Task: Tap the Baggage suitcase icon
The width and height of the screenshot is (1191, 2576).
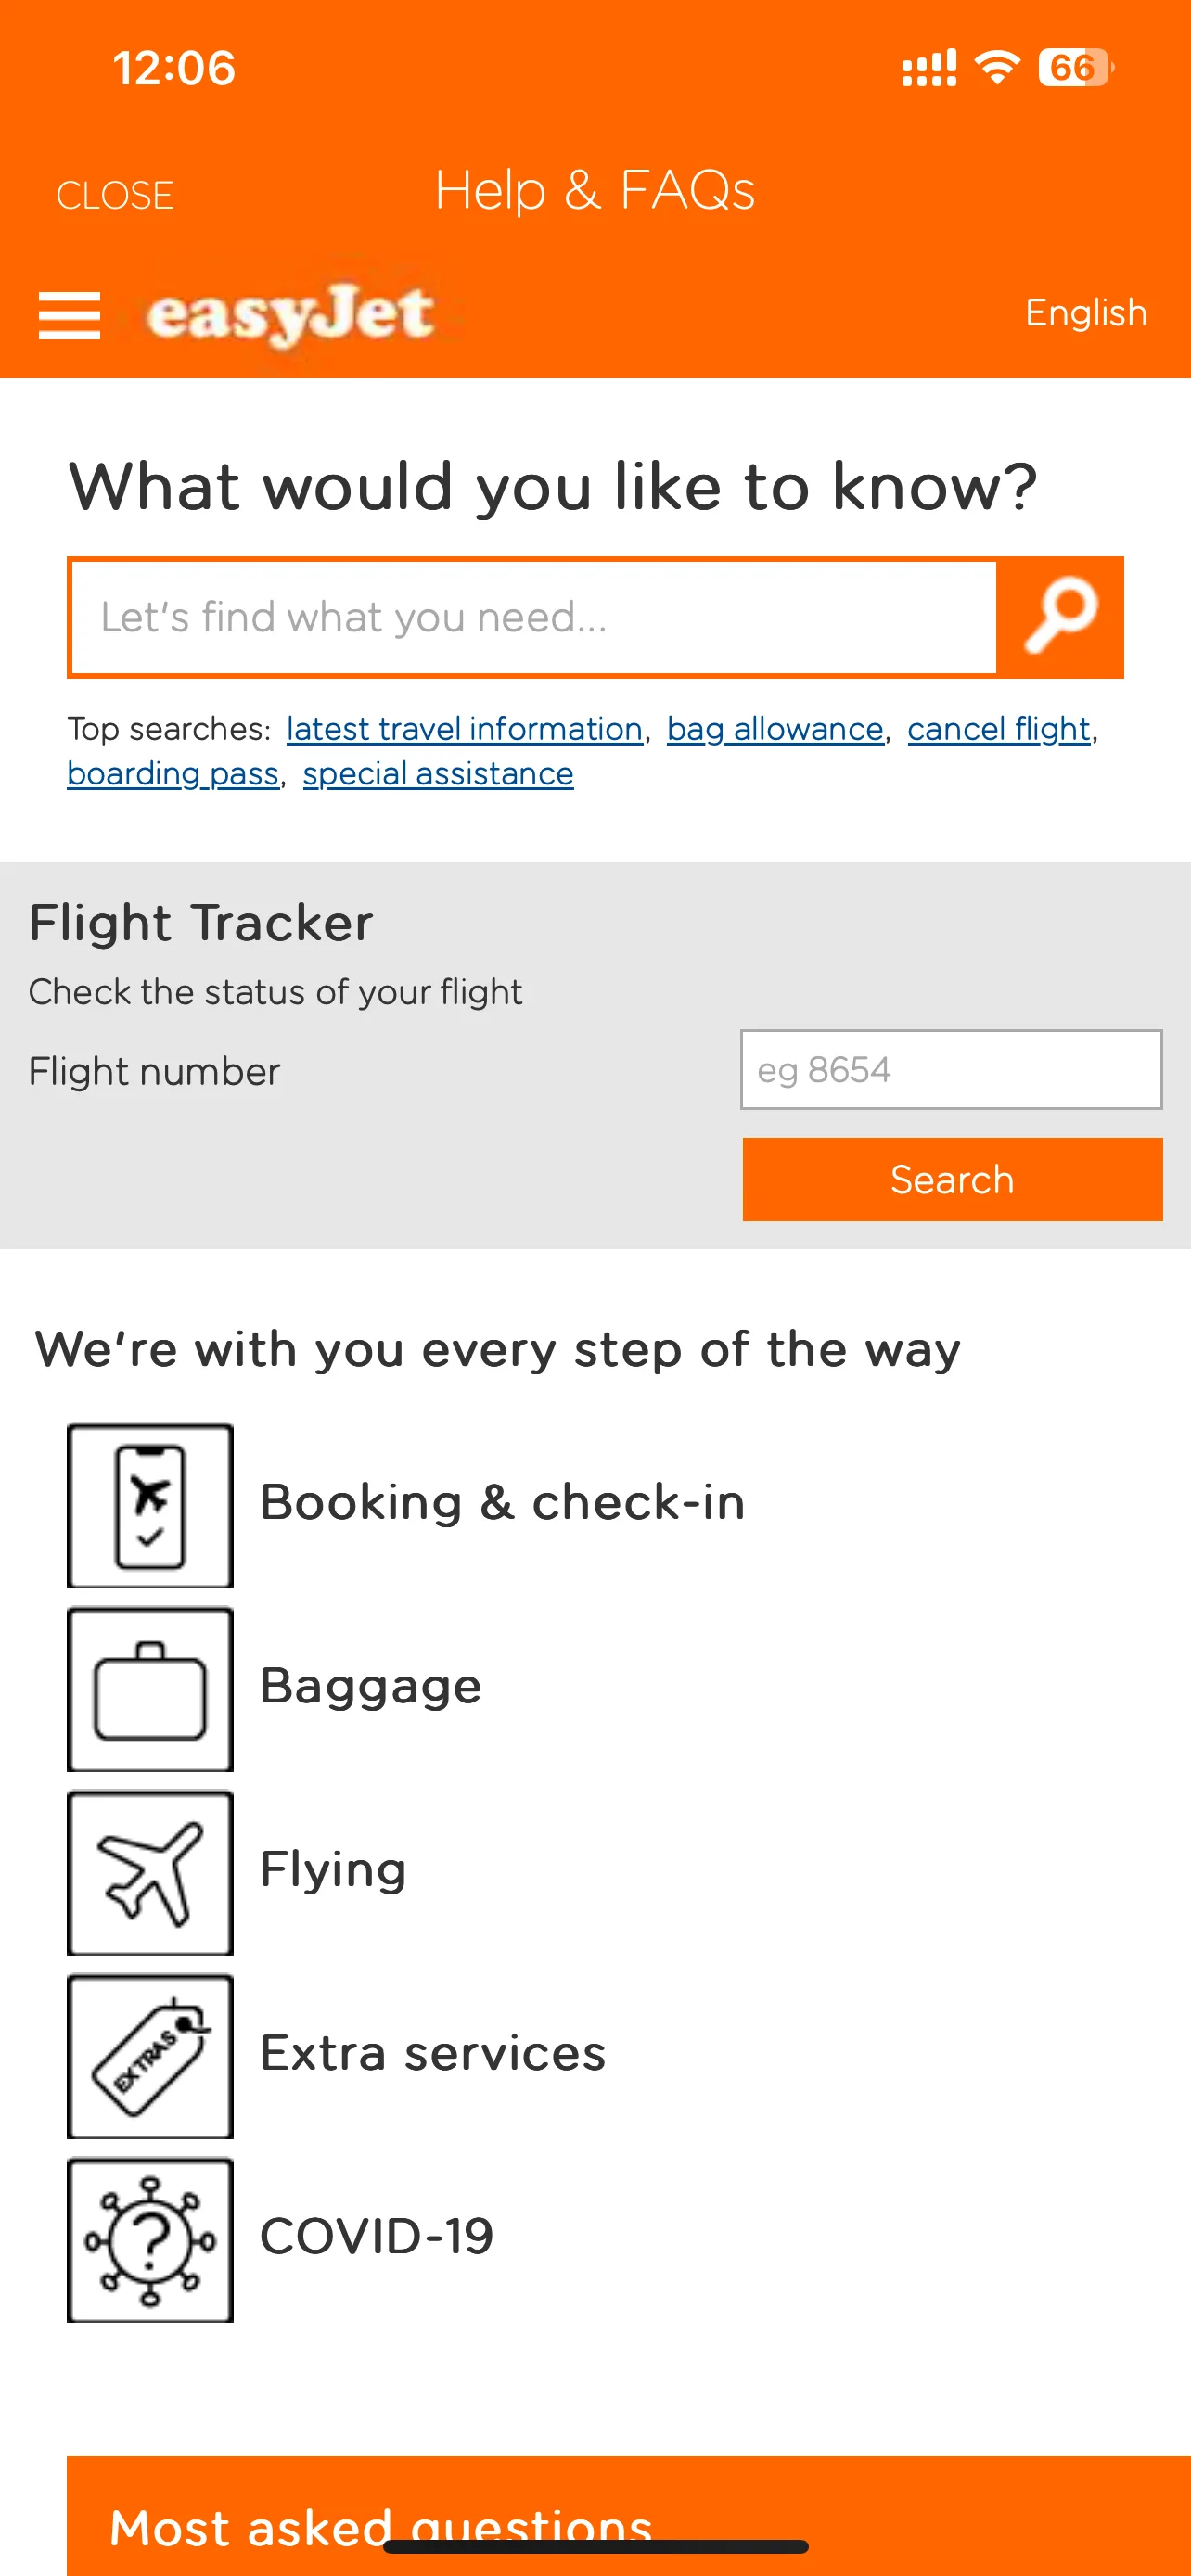Action: pos(150,1689)
